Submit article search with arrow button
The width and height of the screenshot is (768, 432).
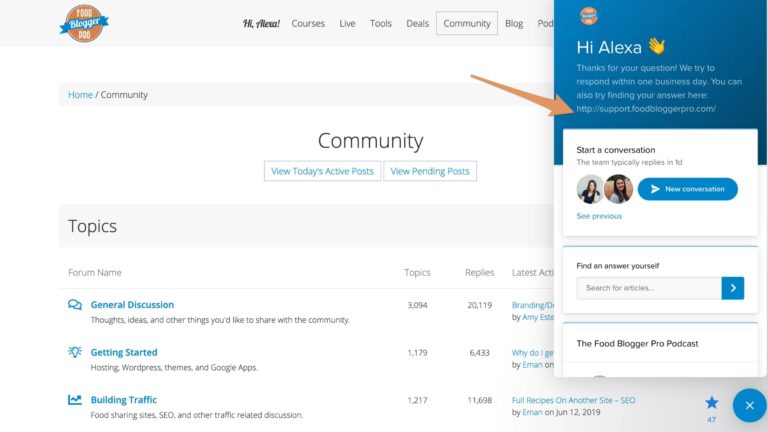[x=733, y=288]
